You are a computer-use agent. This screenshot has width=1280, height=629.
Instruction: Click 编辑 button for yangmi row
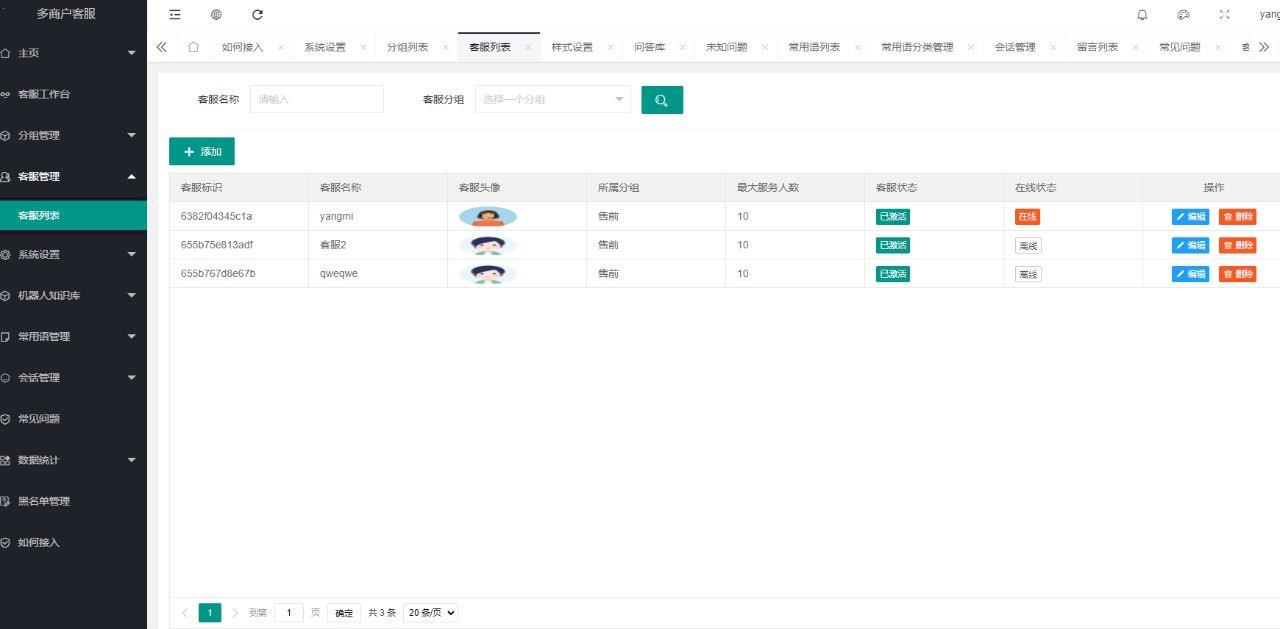pyautogui.click(x=1190, y=217)
